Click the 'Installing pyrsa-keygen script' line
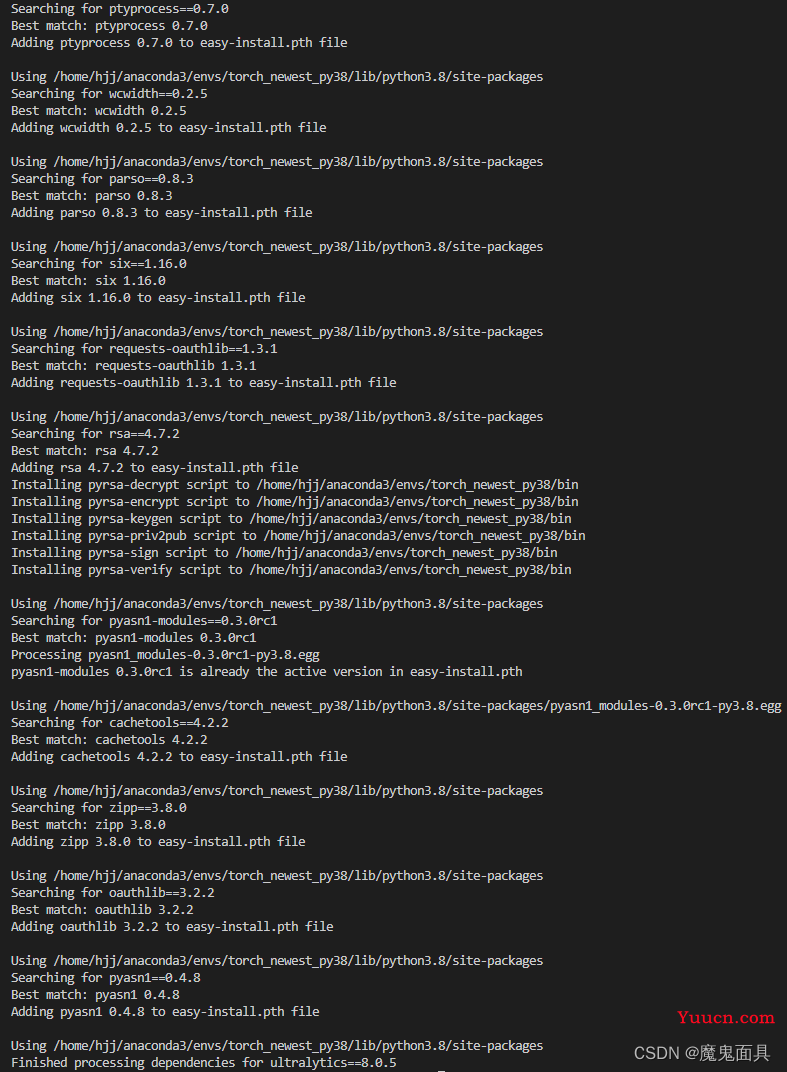787x1072 pixels. [x=291, y=519]
